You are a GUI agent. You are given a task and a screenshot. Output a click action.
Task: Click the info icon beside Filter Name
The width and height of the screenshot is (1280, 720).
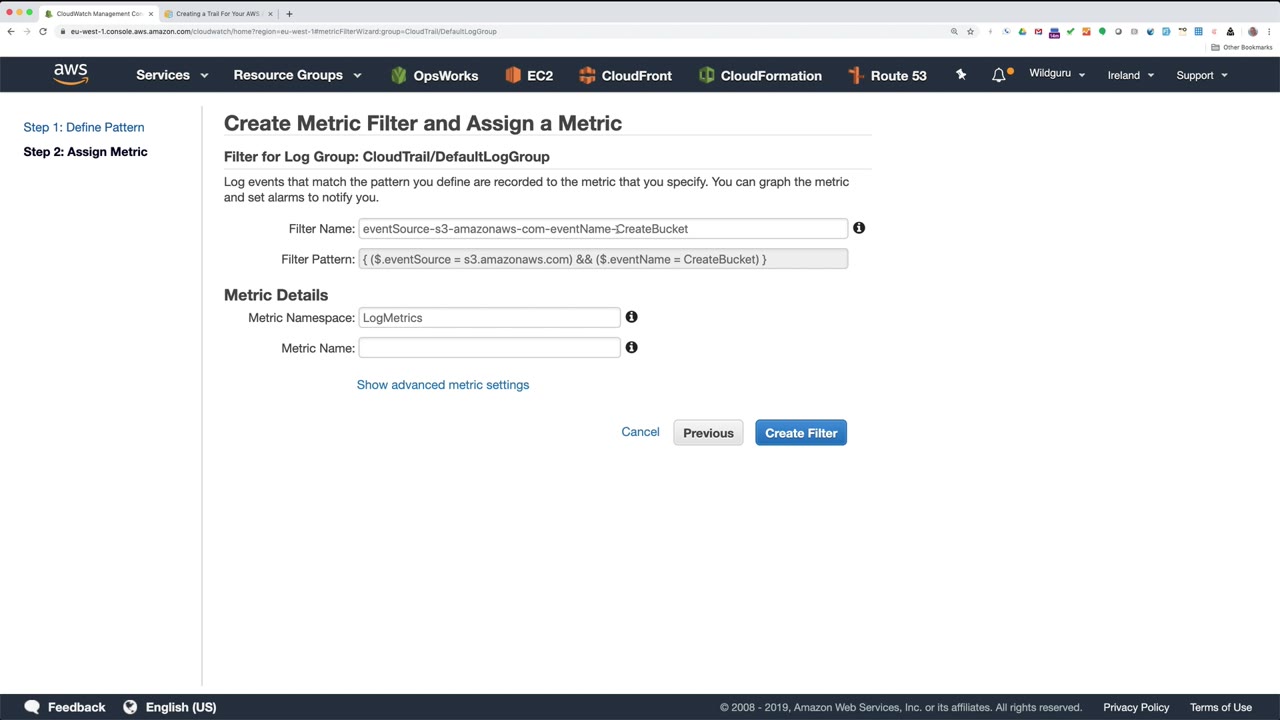point(859,228)
